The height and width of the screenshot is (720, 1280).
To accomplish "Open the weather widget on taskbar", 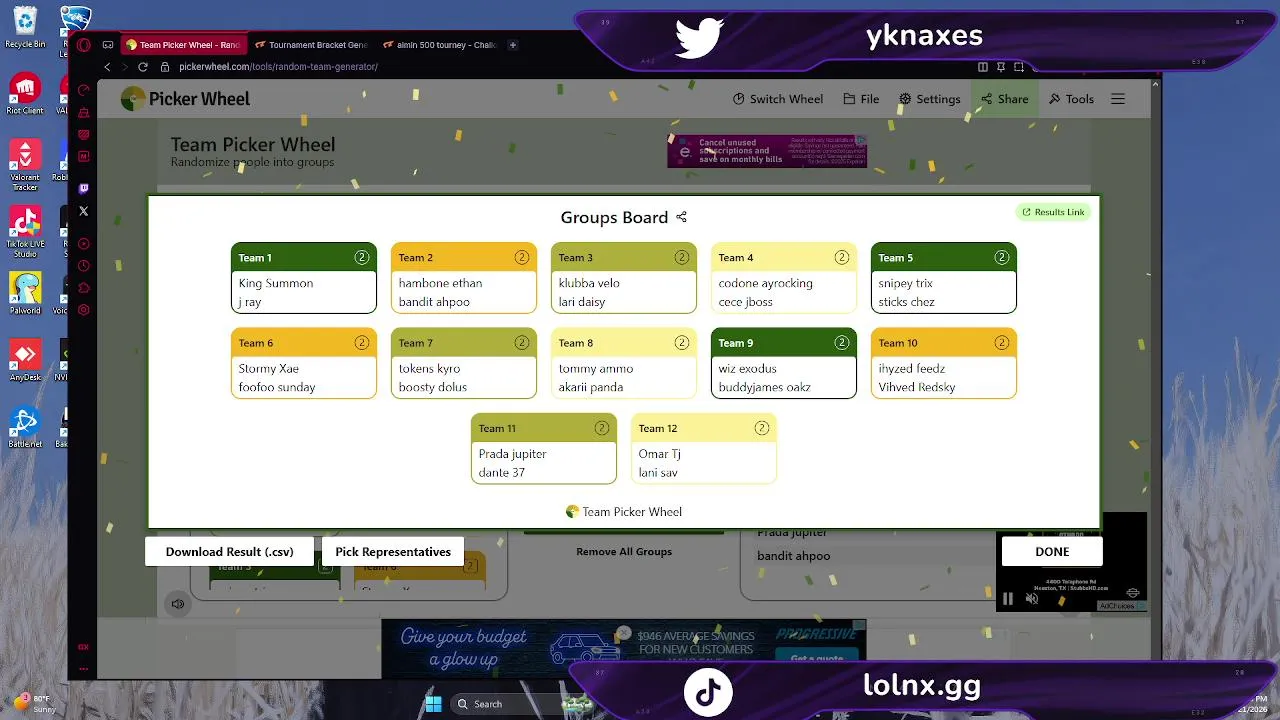I will coord(32,703).
